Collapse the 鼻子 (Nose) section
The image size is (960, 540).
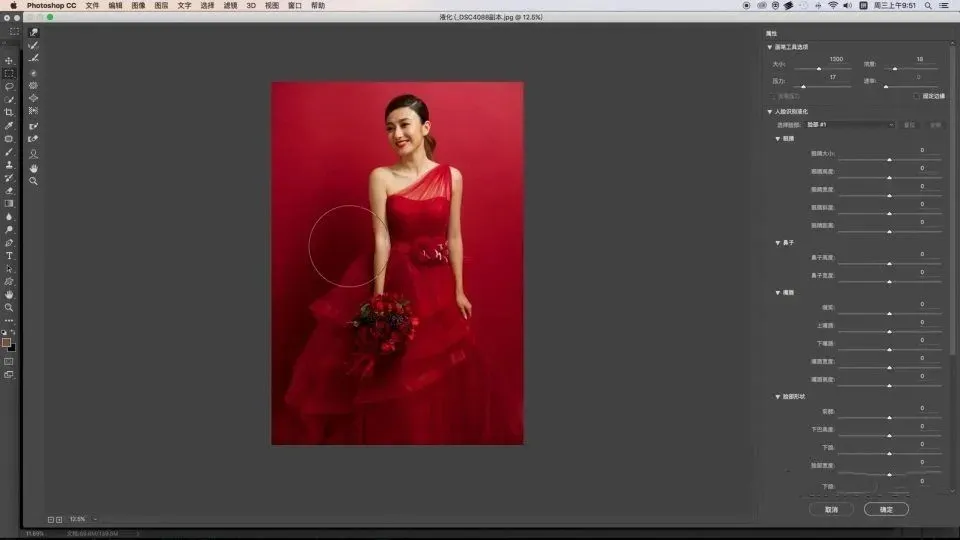(x=778, y=242)
